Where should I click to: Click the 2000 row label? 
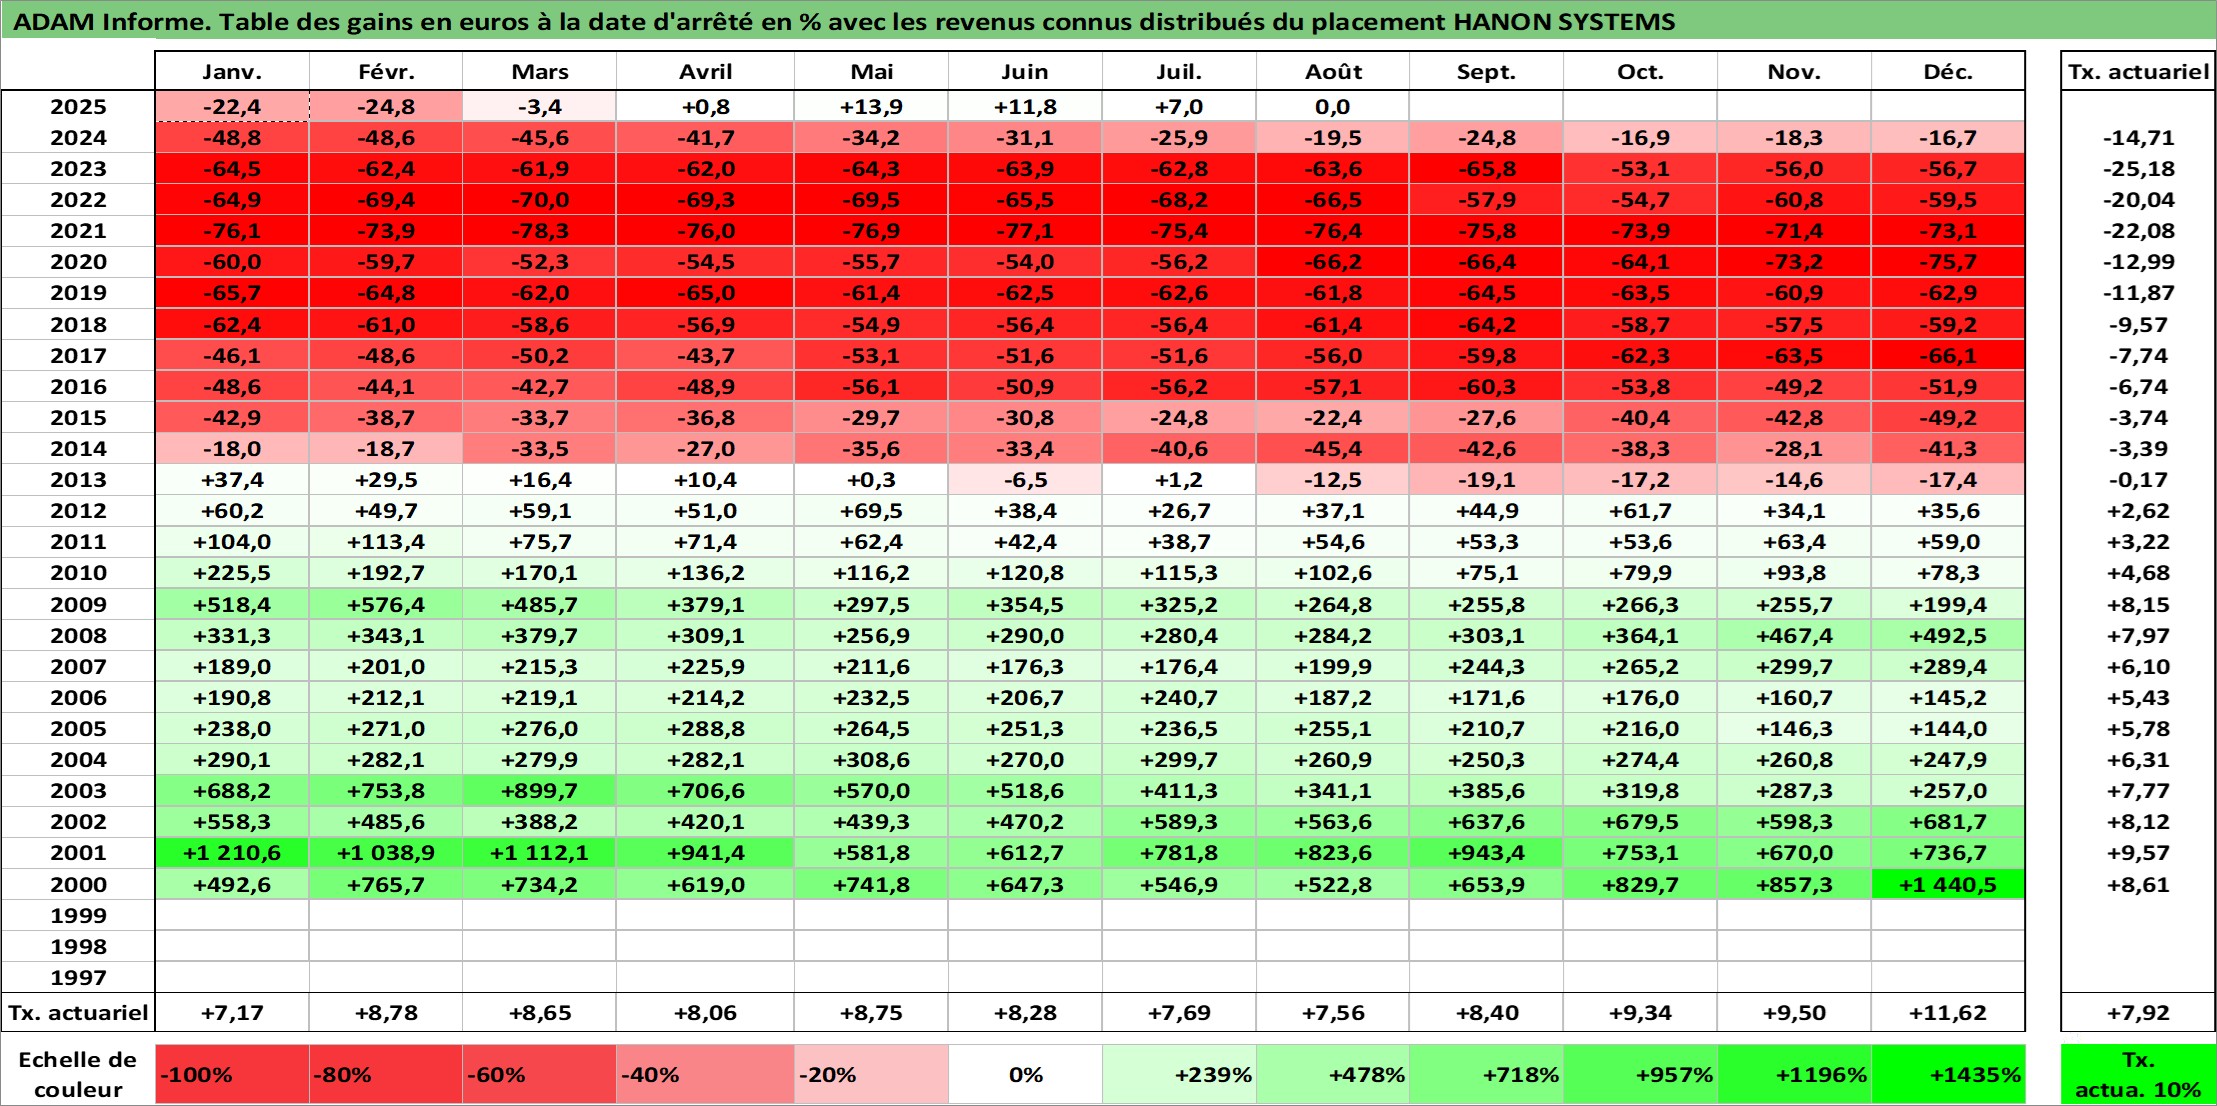[78, 885]
